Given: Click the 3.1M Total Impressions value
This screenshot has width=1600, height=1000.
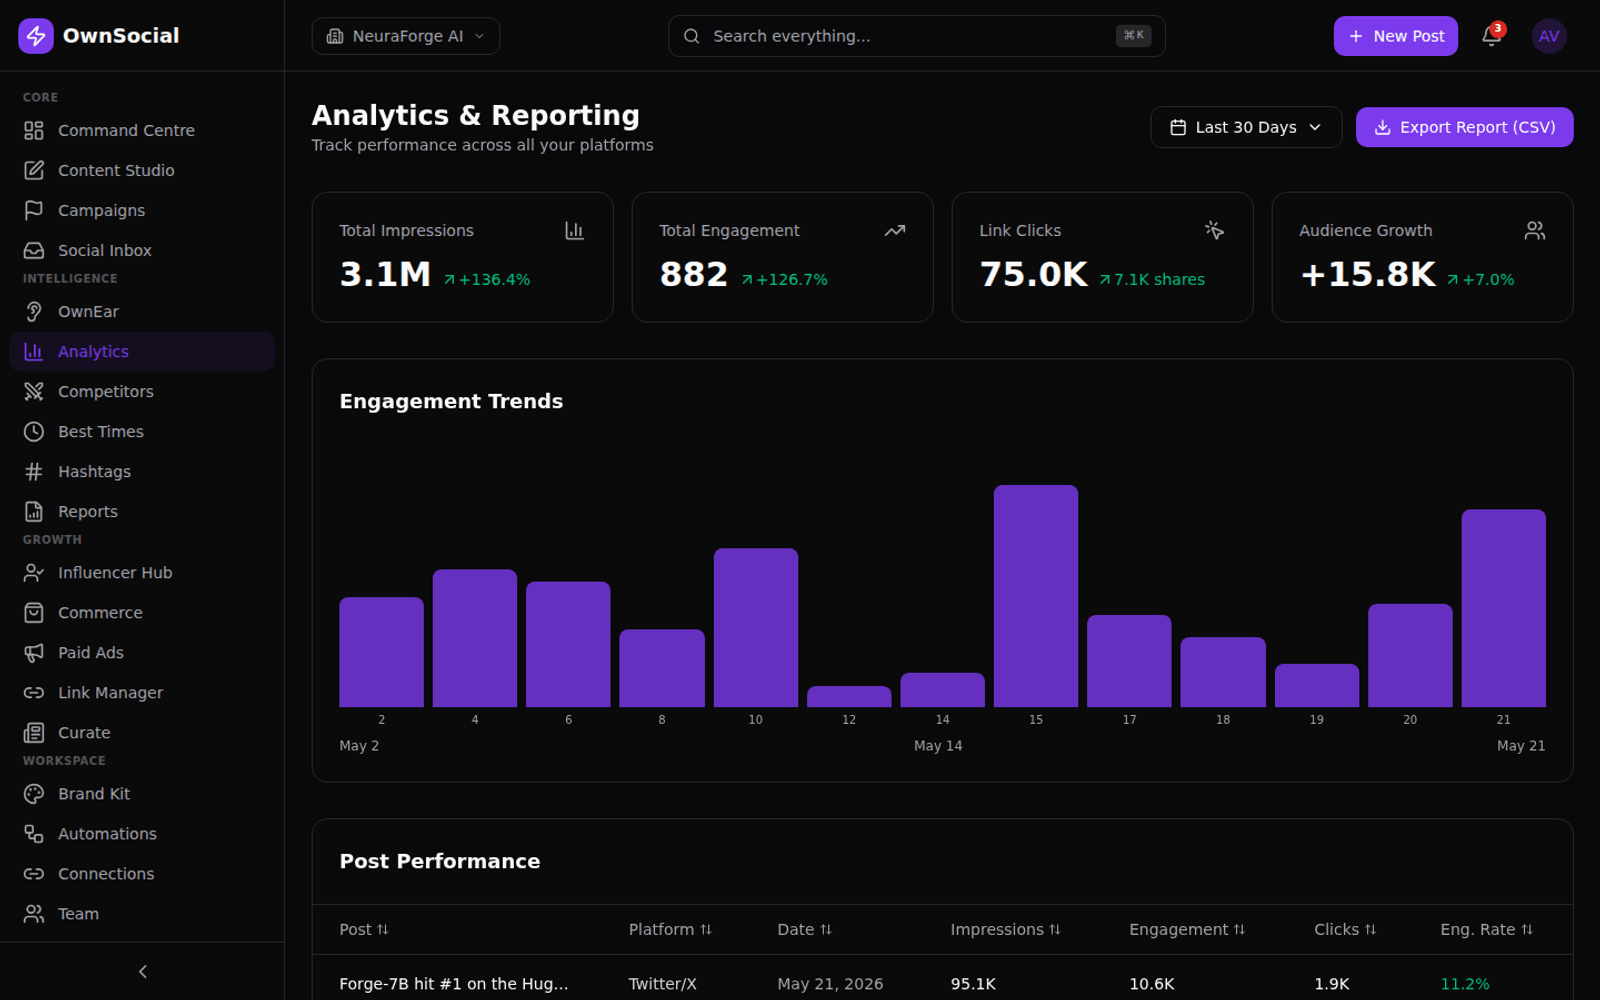Looking at the screenshot, I should click(385, 274).
